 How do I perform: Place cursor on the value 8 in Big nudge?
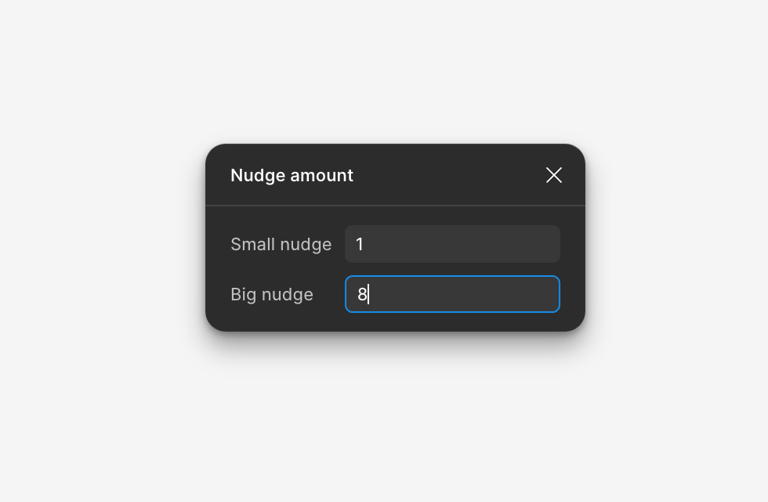362,294
